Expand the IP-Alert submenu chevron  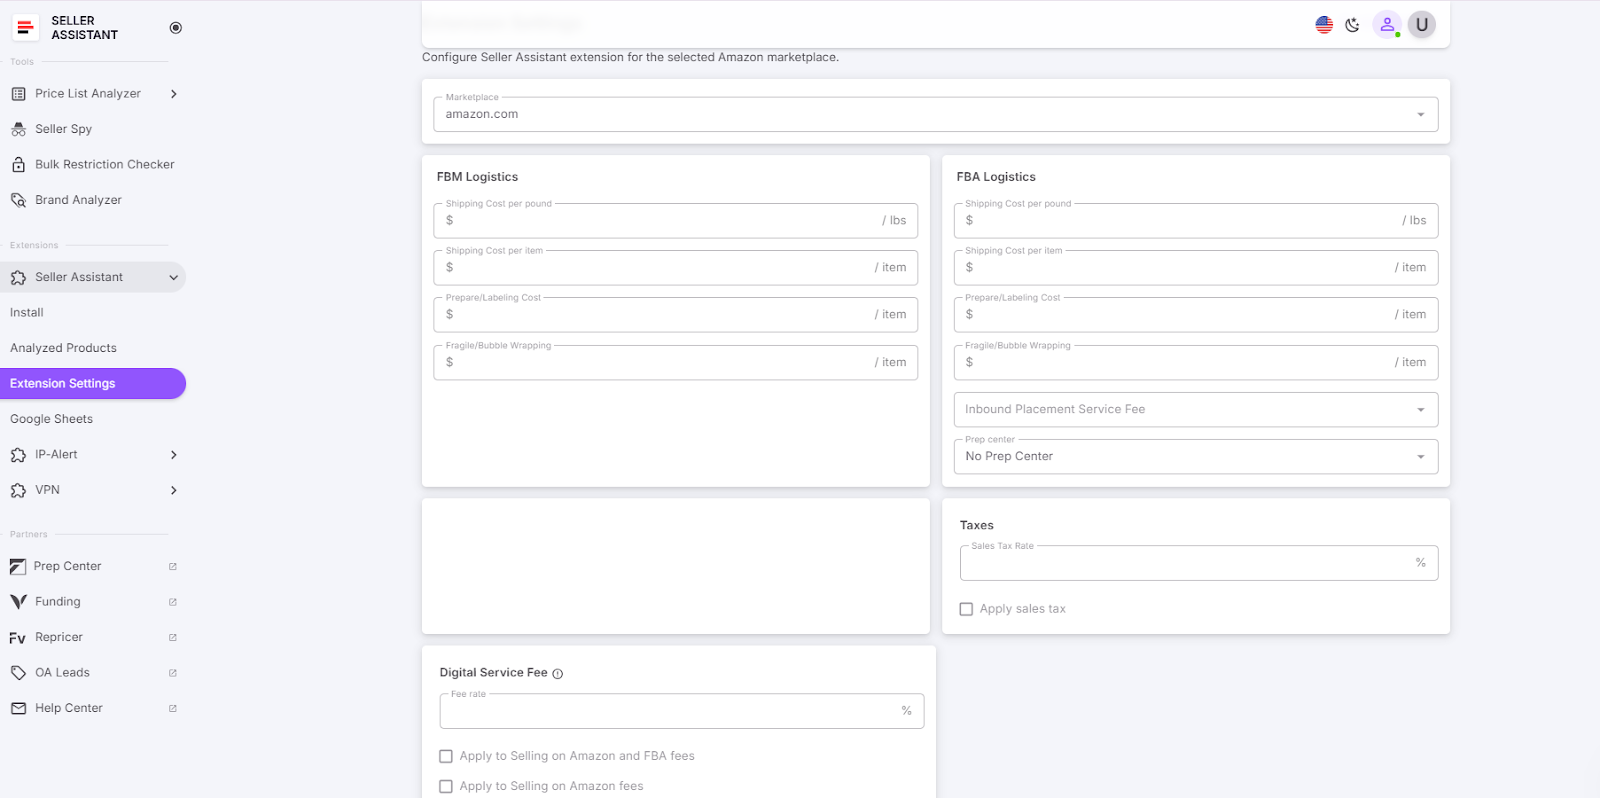pyautogui.click(x=174, y=455)
